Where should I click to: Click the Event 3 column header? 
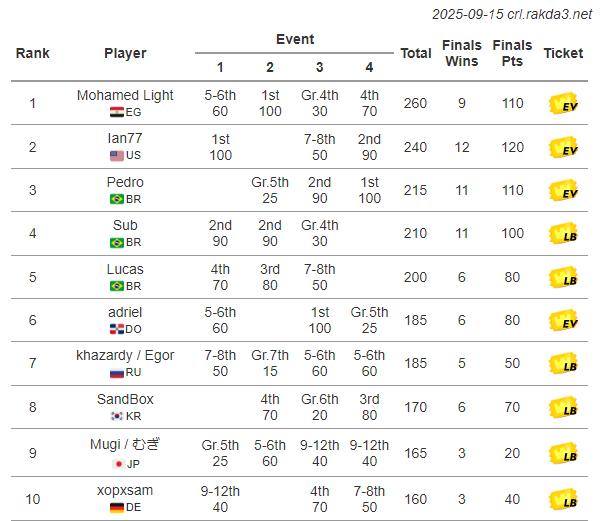pyautogui.click(x=319, y=67)
